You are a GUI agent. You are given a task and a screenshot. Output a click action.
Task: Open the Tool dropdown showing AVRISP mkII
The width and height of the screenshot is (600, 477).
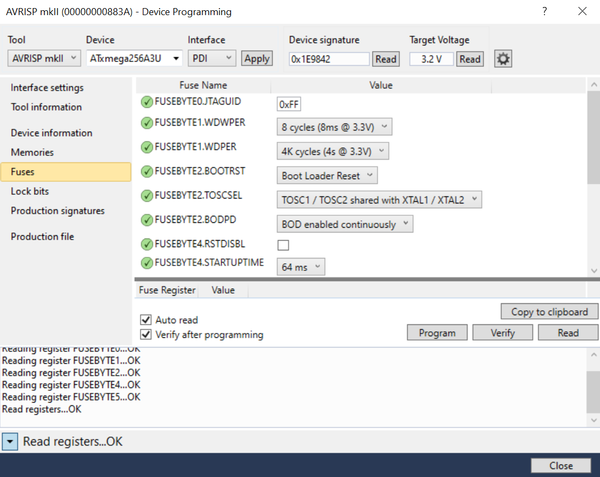click(44, 59)
